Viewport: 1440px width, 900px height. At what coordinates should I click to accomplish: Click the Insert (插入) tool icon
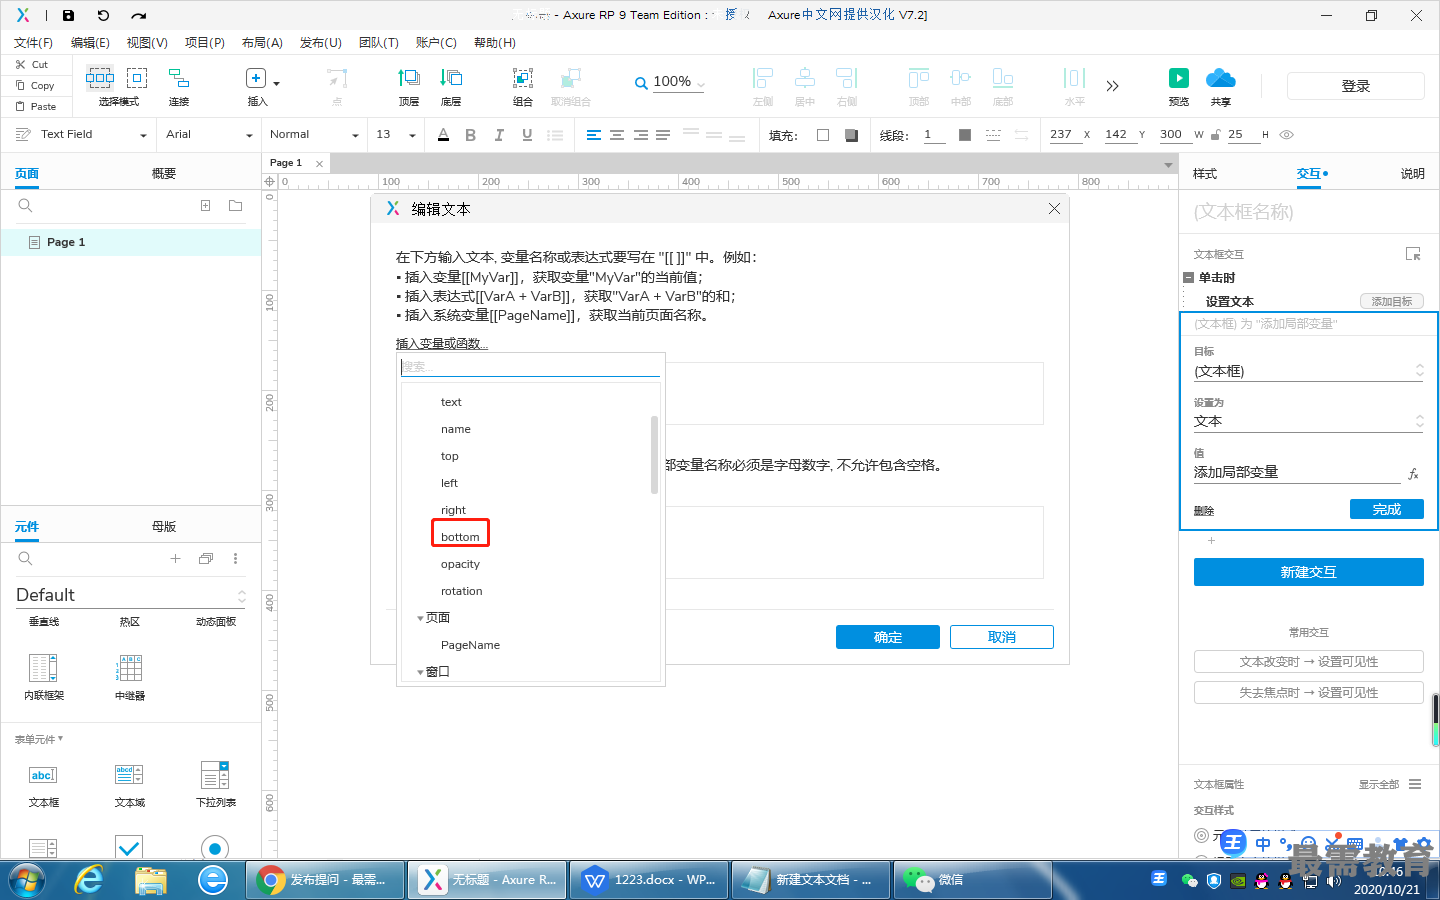(x=256, y=78)
